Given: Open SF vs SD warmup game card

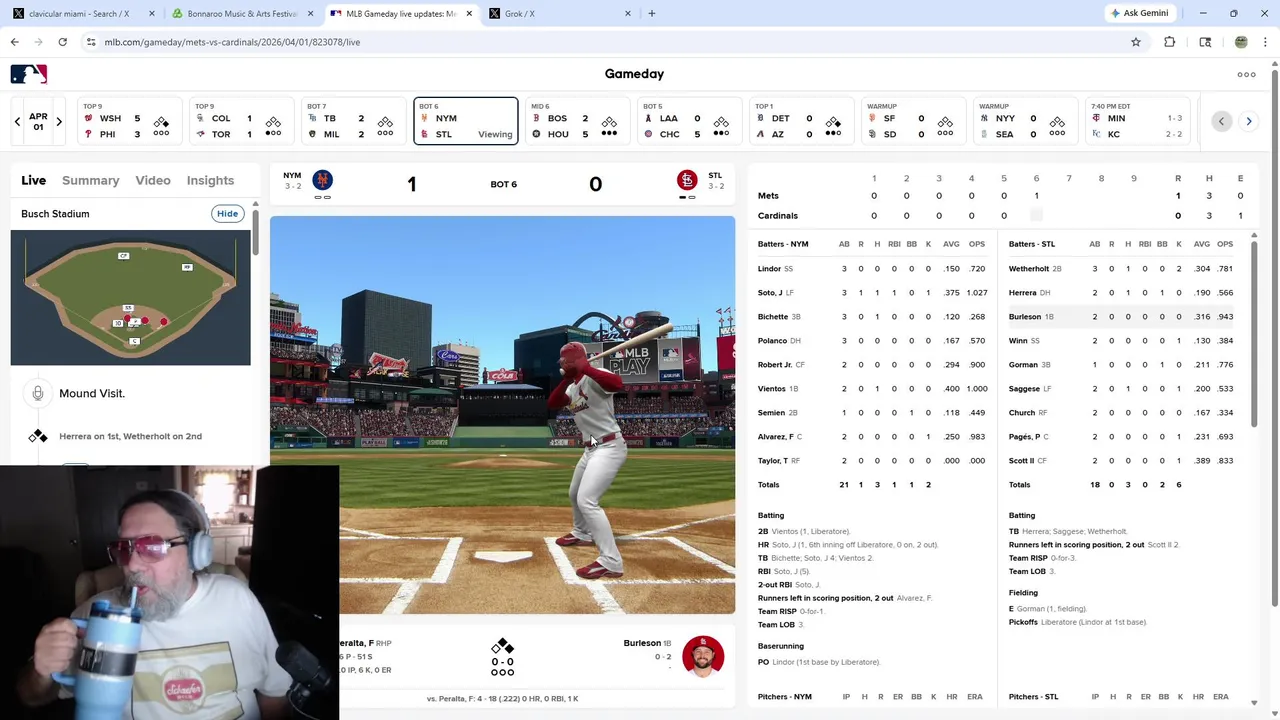Looking at the screenshot, I should click(912, 121).
